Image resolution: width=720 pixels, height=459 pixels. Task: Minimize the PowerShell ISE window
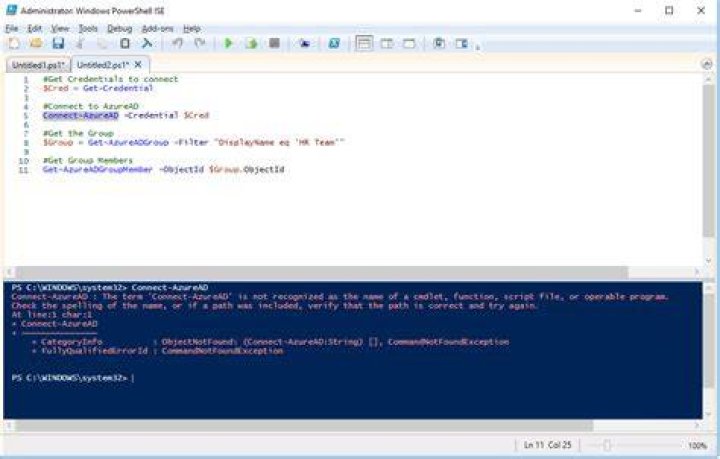[x=638, y=11]
